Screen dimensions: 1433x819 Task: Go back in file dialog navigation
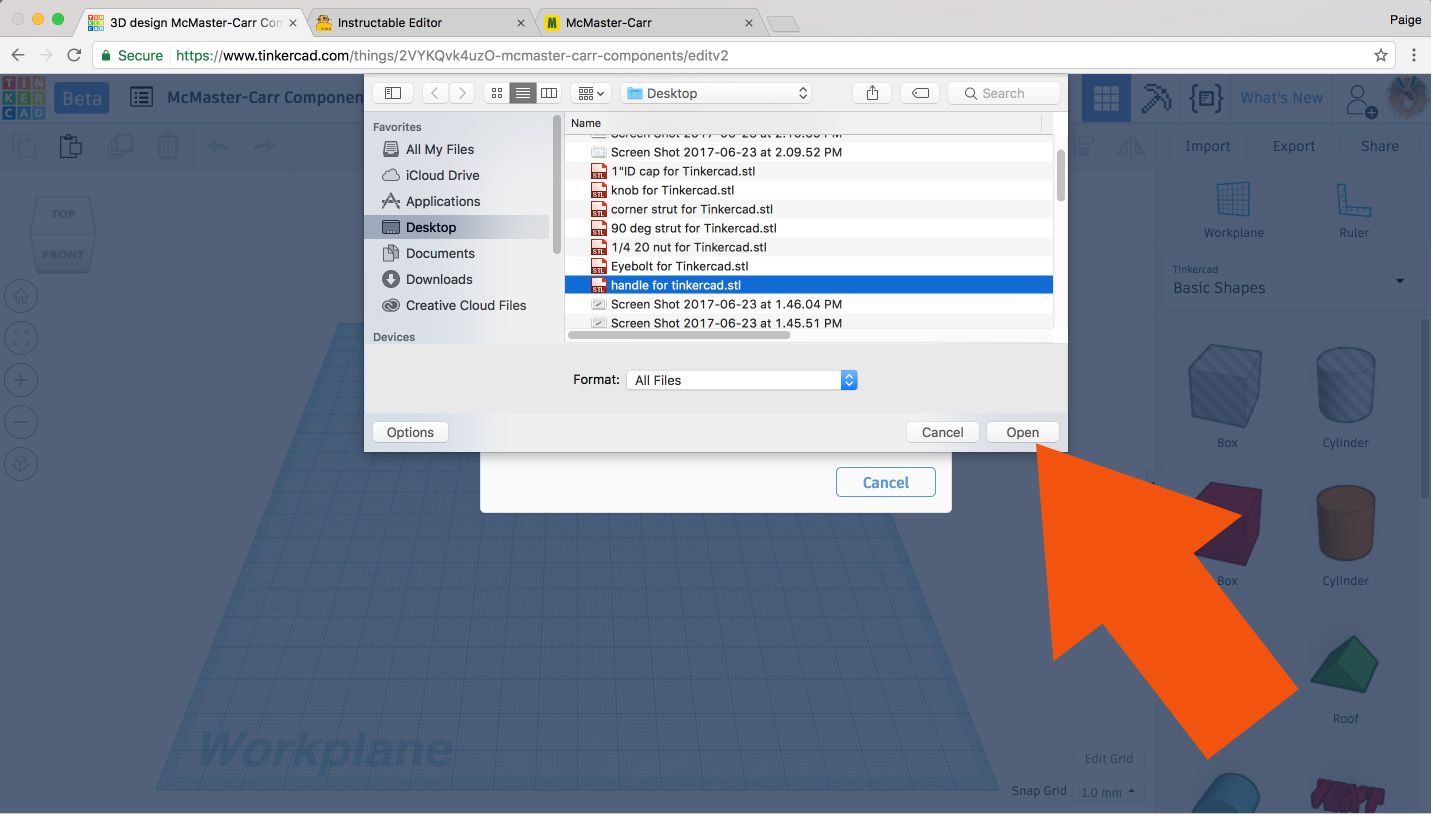[x=435, y=93]
